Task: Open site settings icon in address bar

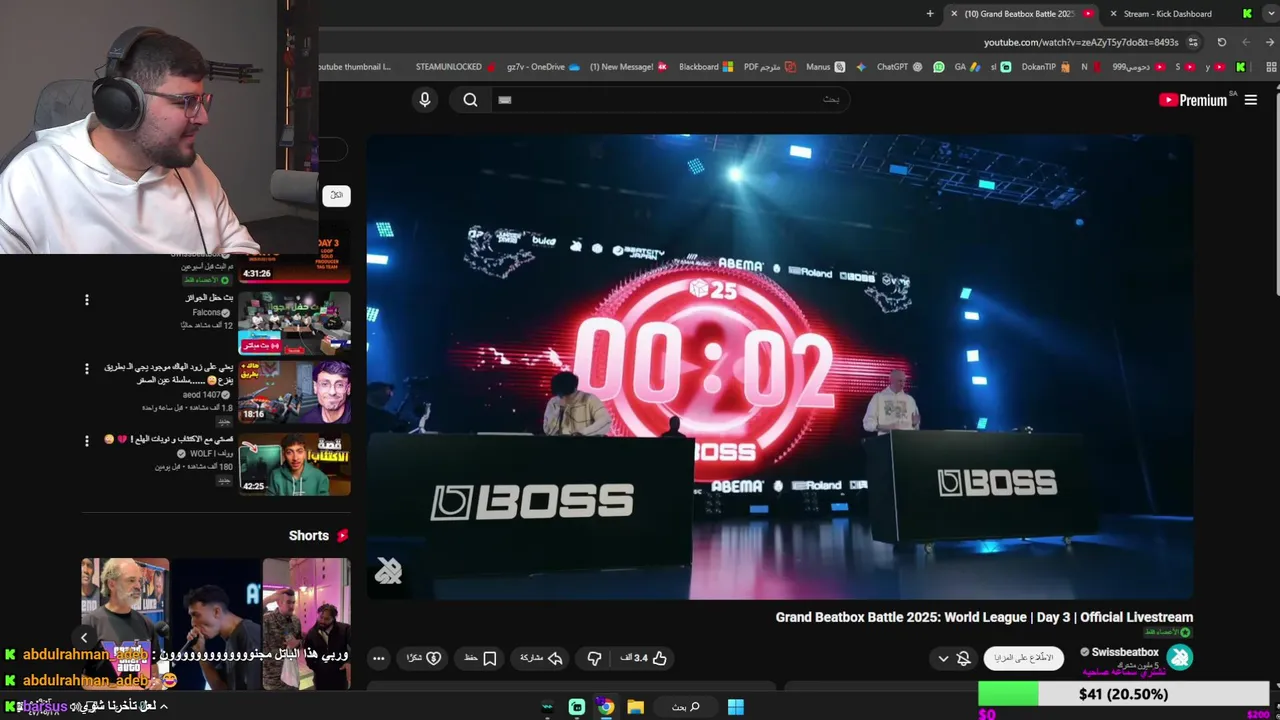Action: click(1193, 42)
